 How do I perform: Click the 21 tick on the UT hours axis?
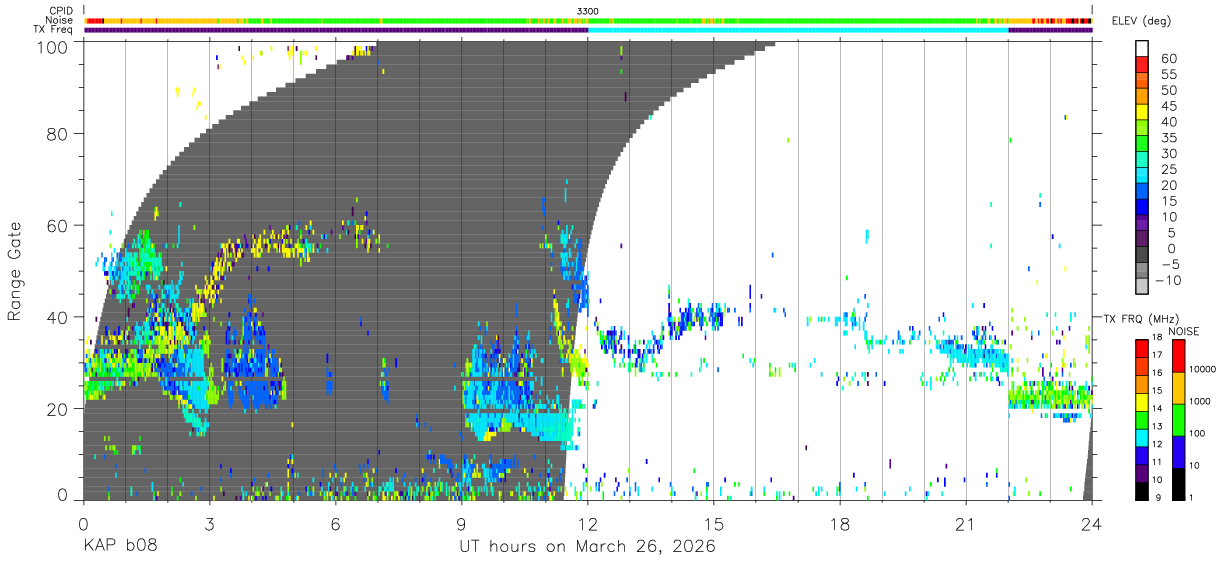point(966,524)
